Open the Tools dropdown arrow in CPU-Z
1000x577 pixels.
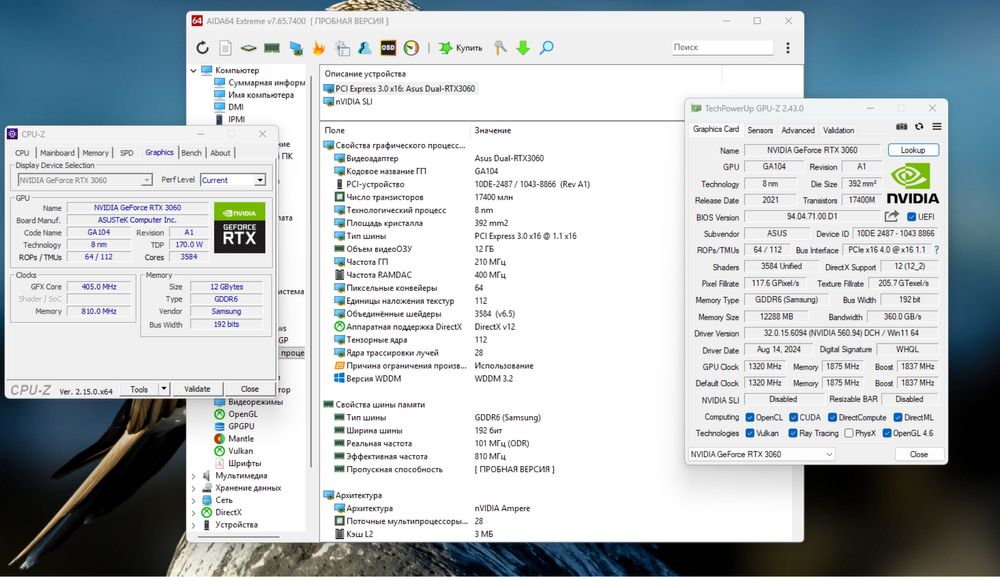(x=164, y=389)
